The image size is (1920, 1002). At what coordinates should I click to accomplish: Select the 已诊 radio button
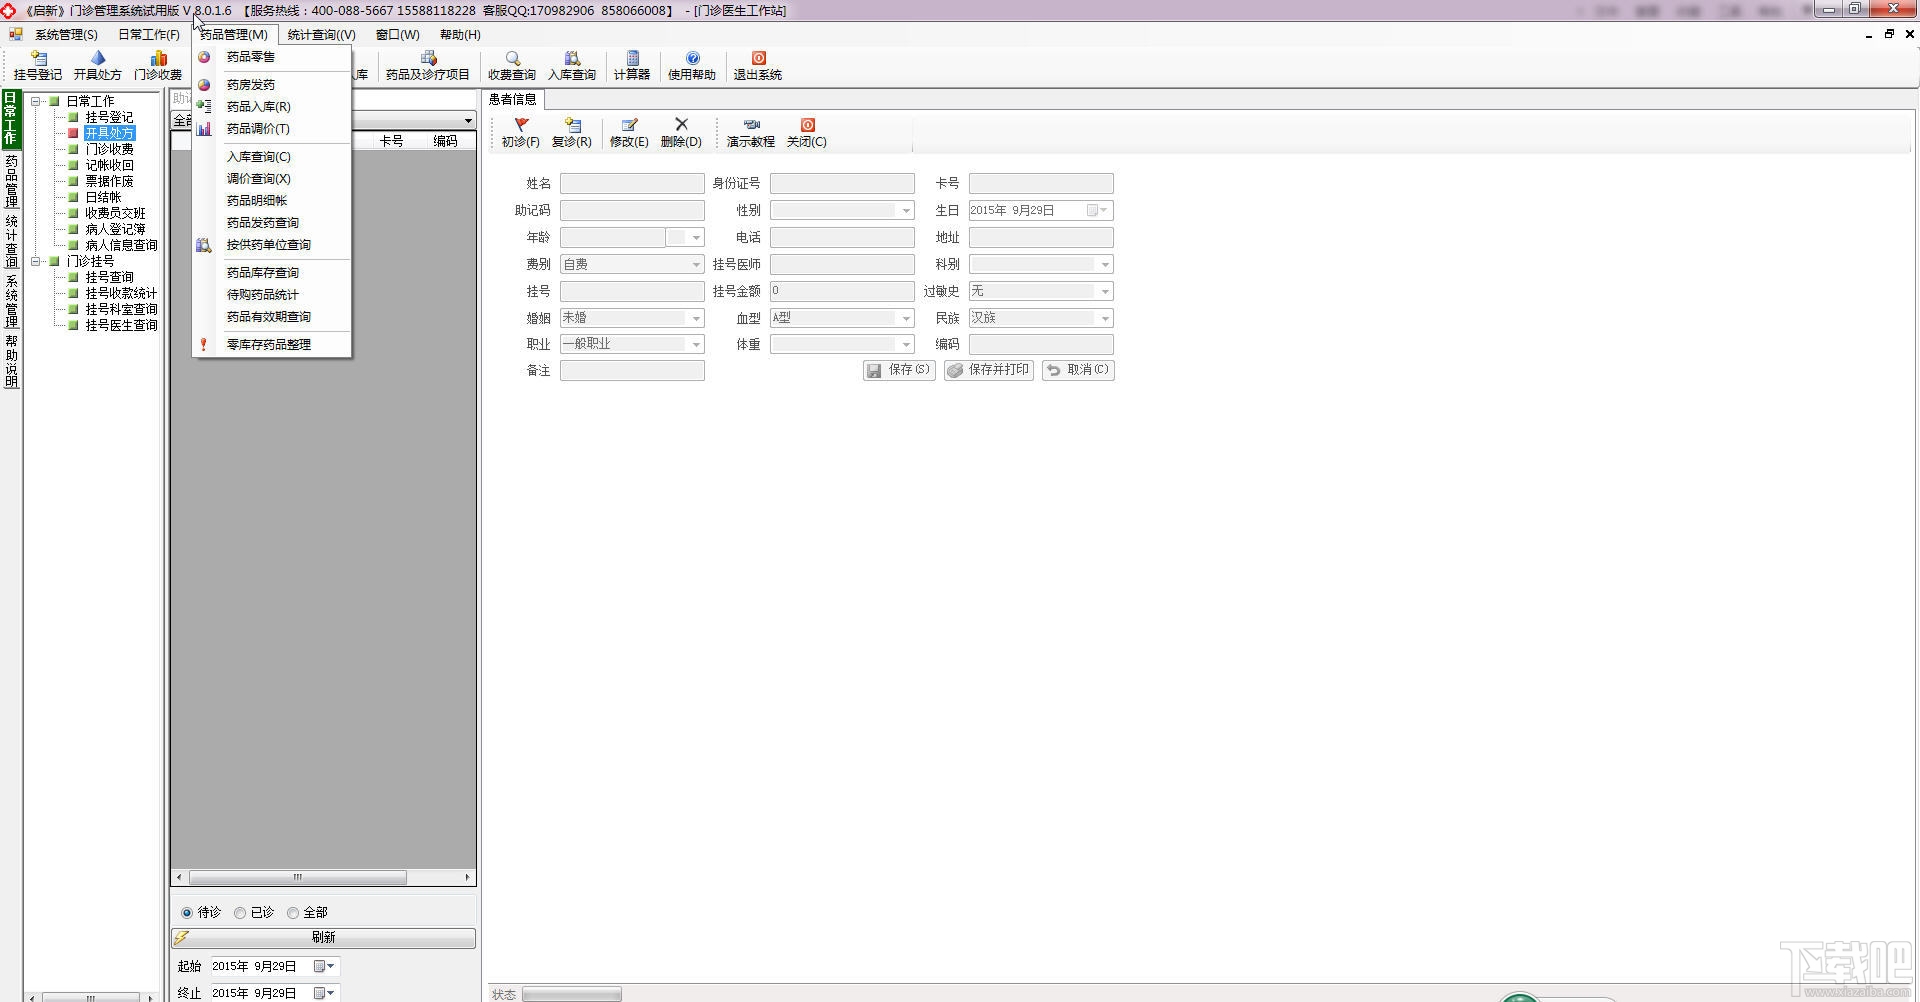[240, 913]
